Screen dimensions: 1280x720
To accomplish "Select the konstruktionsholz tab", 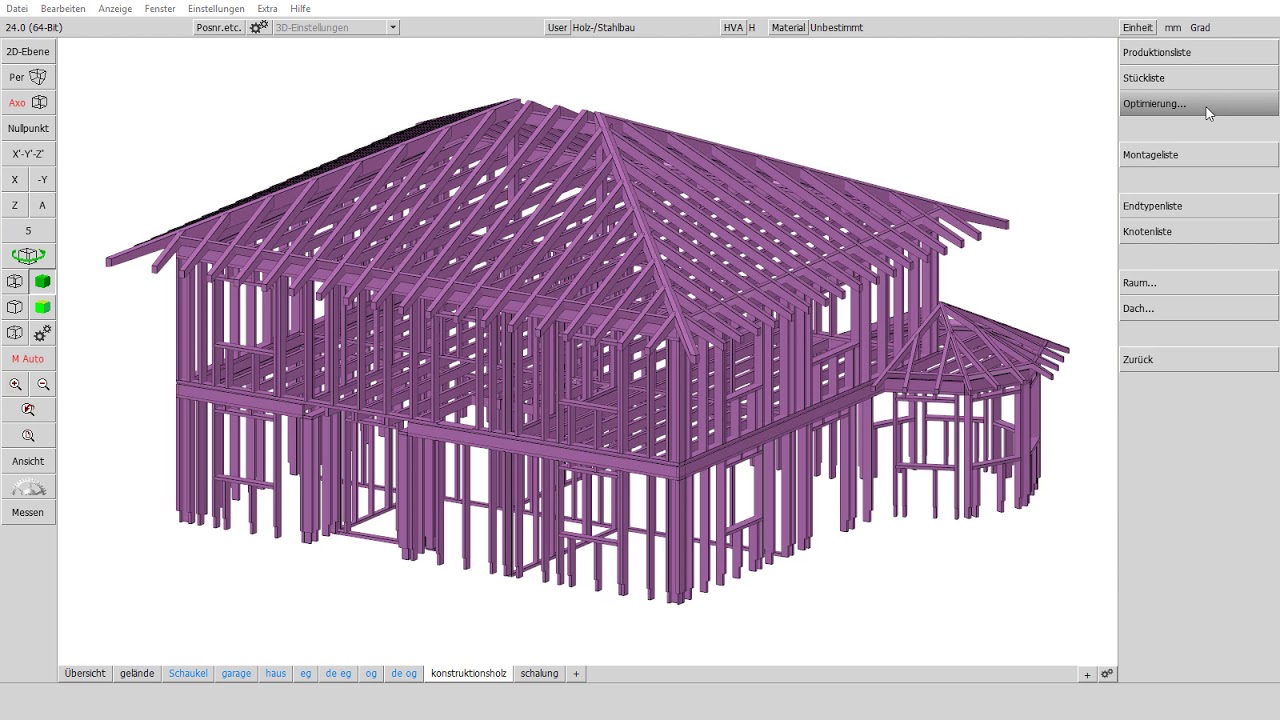I will (469, 674).
